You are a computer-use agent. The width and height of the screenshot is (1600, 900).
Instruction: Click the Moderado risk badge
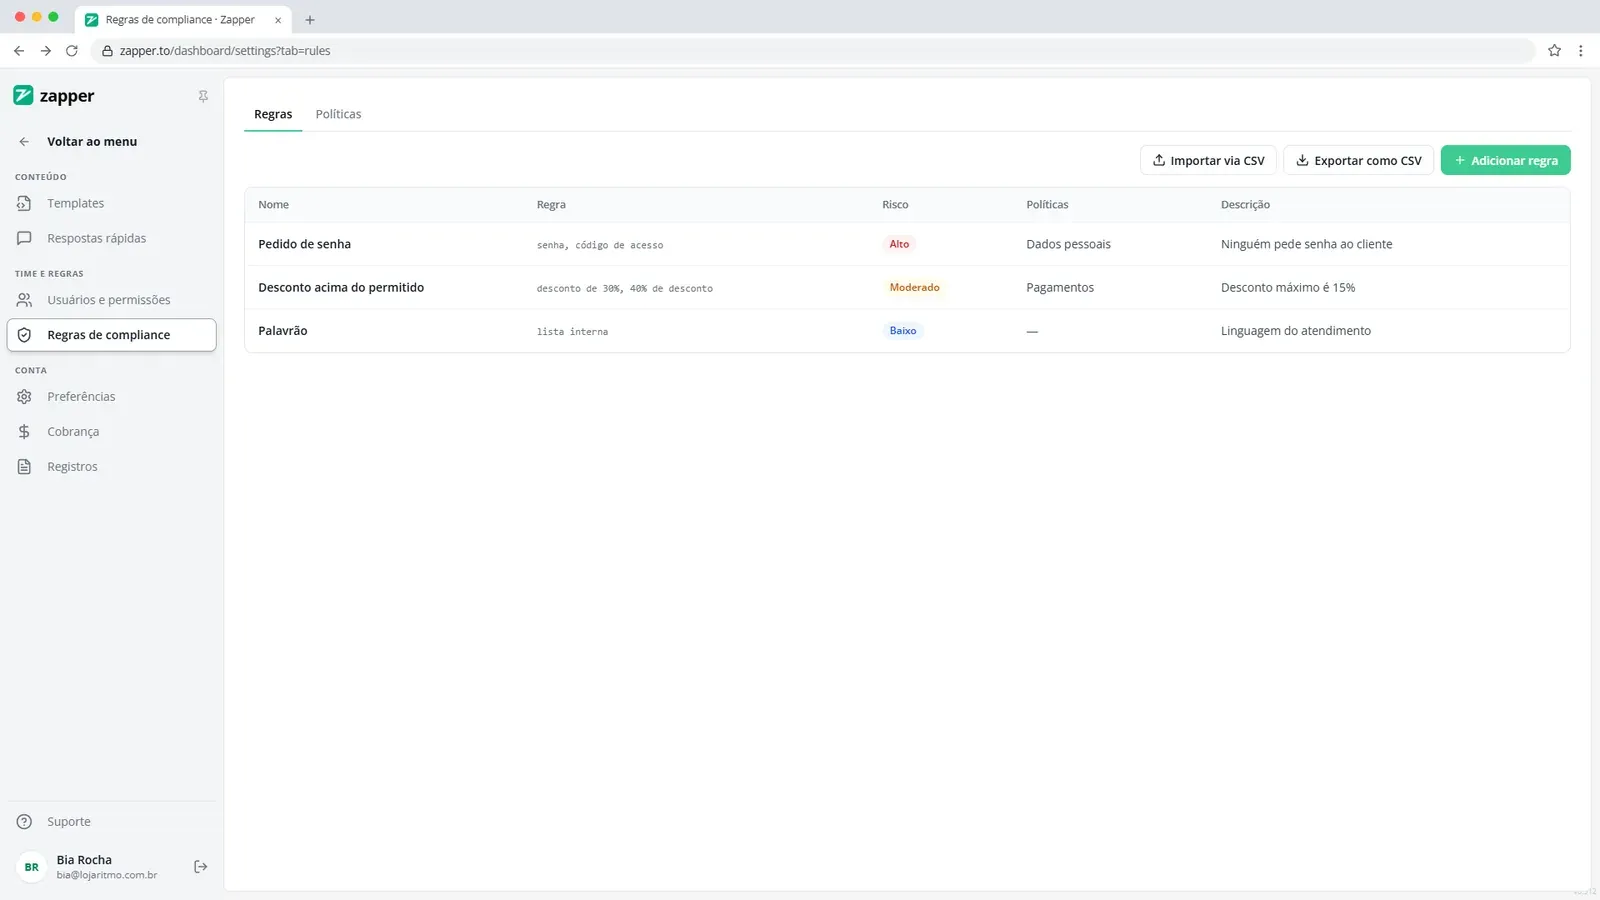click(914, 287)
